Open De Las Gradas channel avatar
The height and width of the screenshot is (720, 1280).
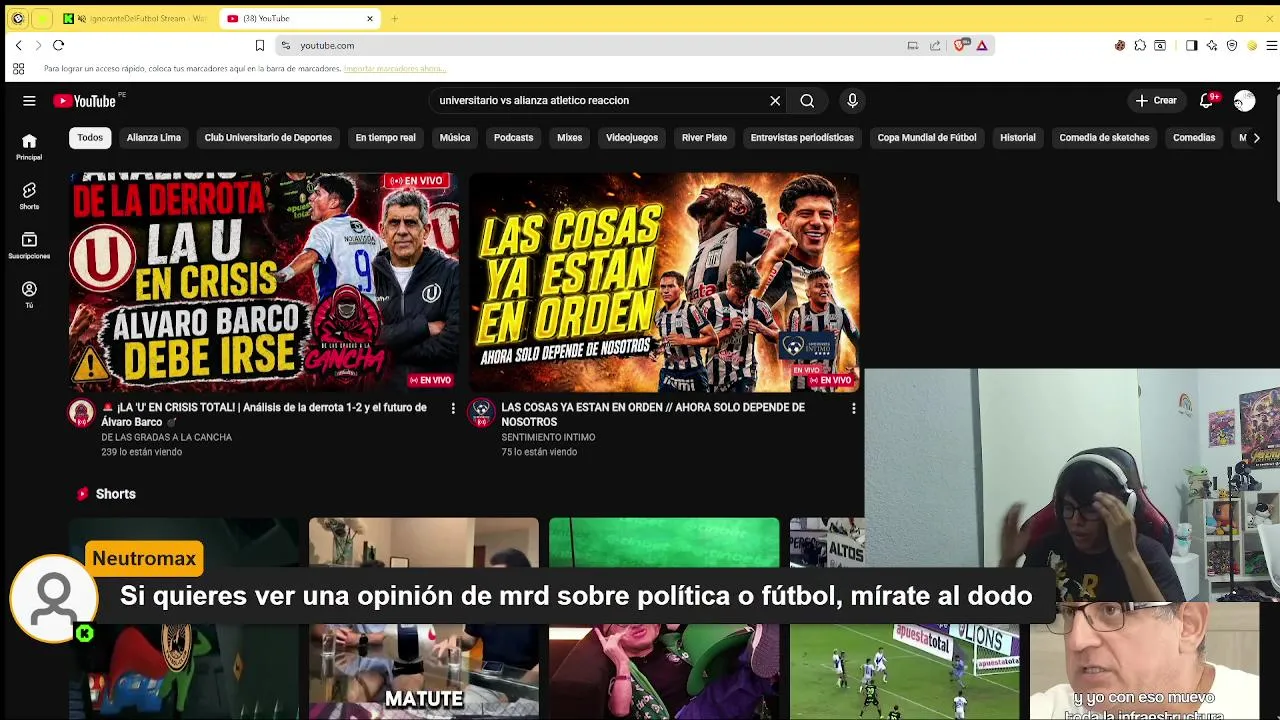click(x=81, y=413)
